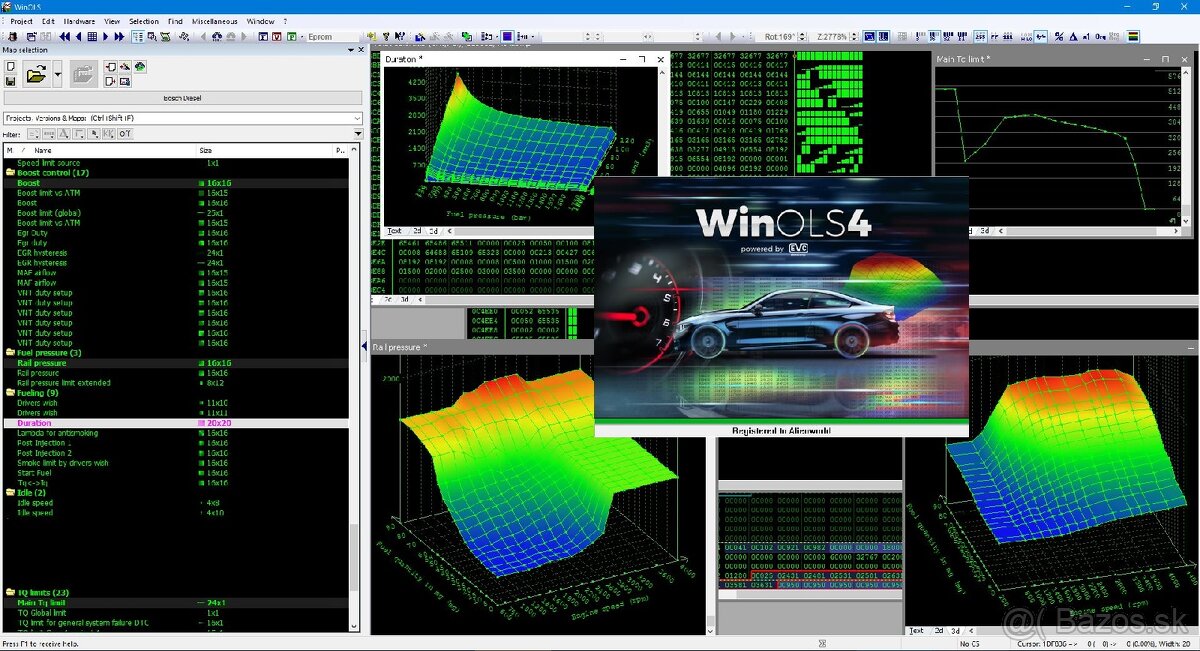Open a project with the folder icon
Viewport: 1200px width, 651px height.
click(x=36, y=73)
